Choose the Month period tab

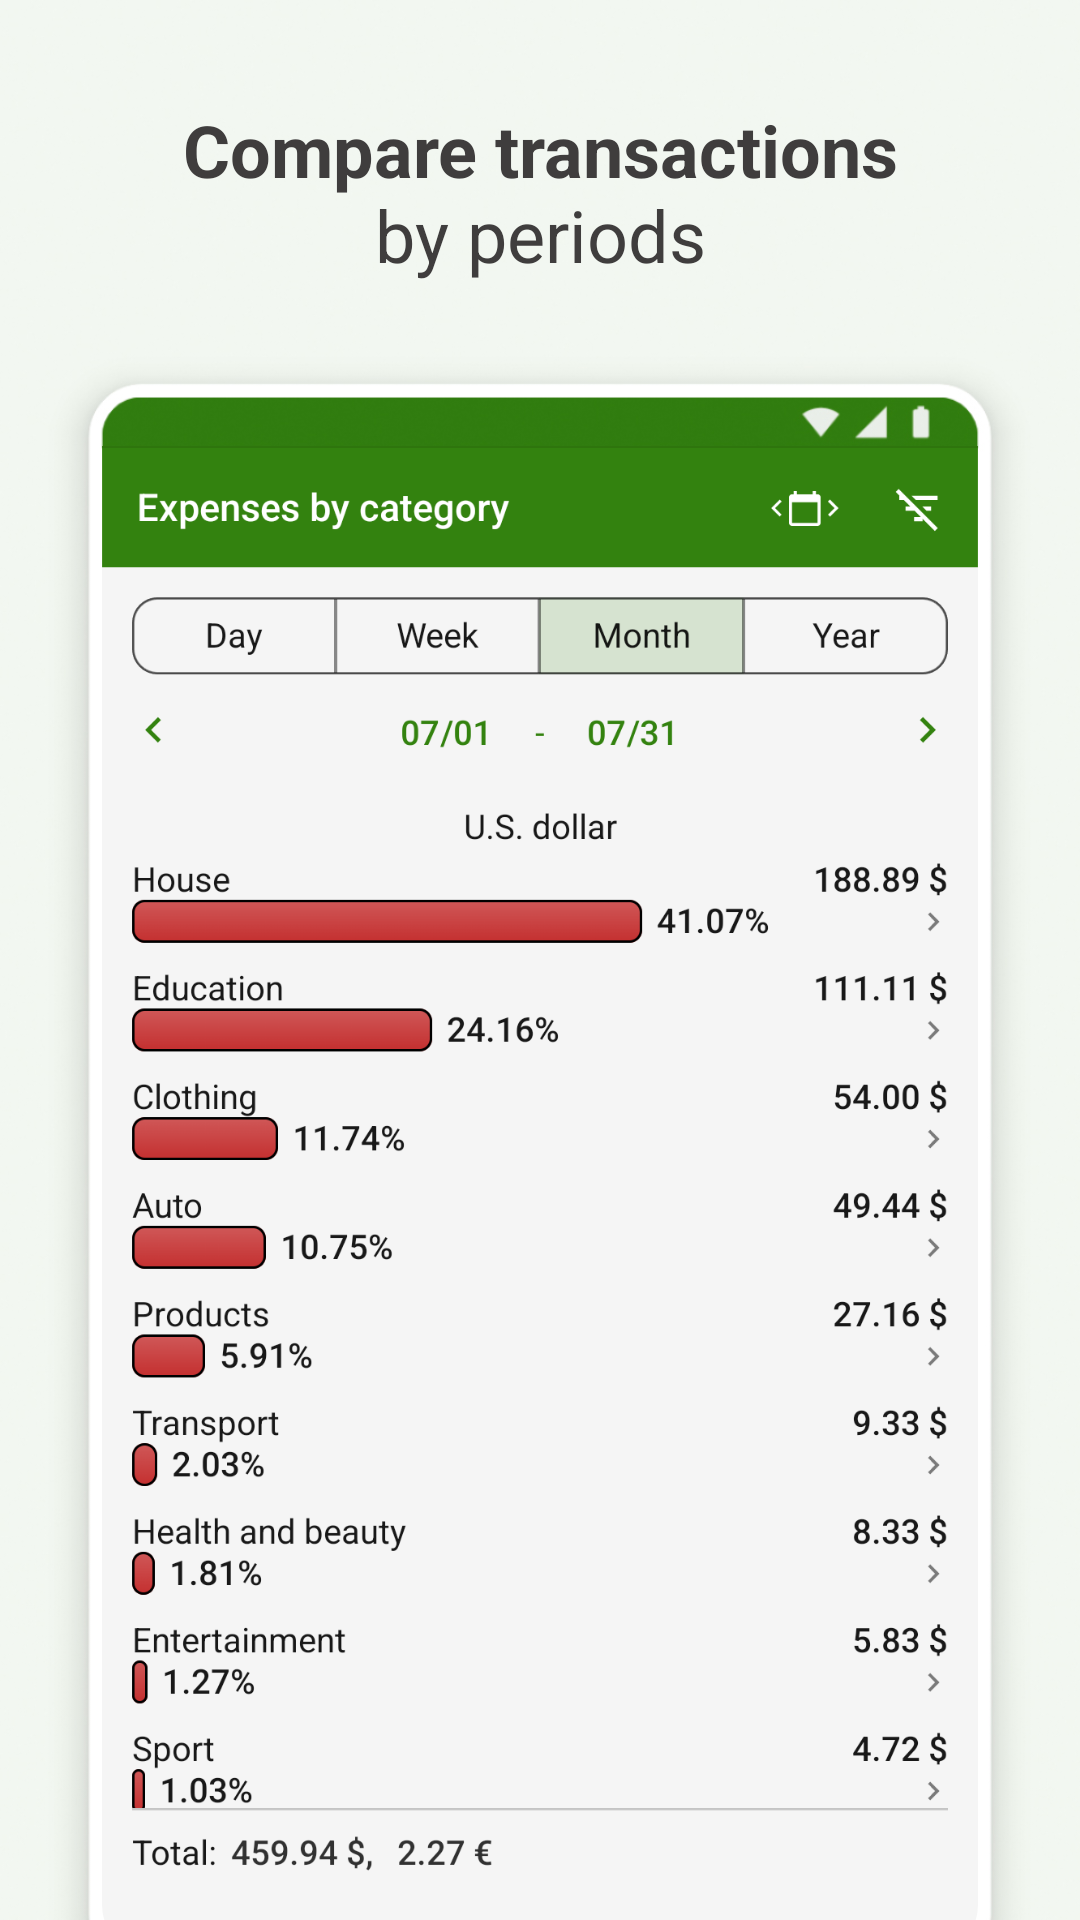[642, 636]
